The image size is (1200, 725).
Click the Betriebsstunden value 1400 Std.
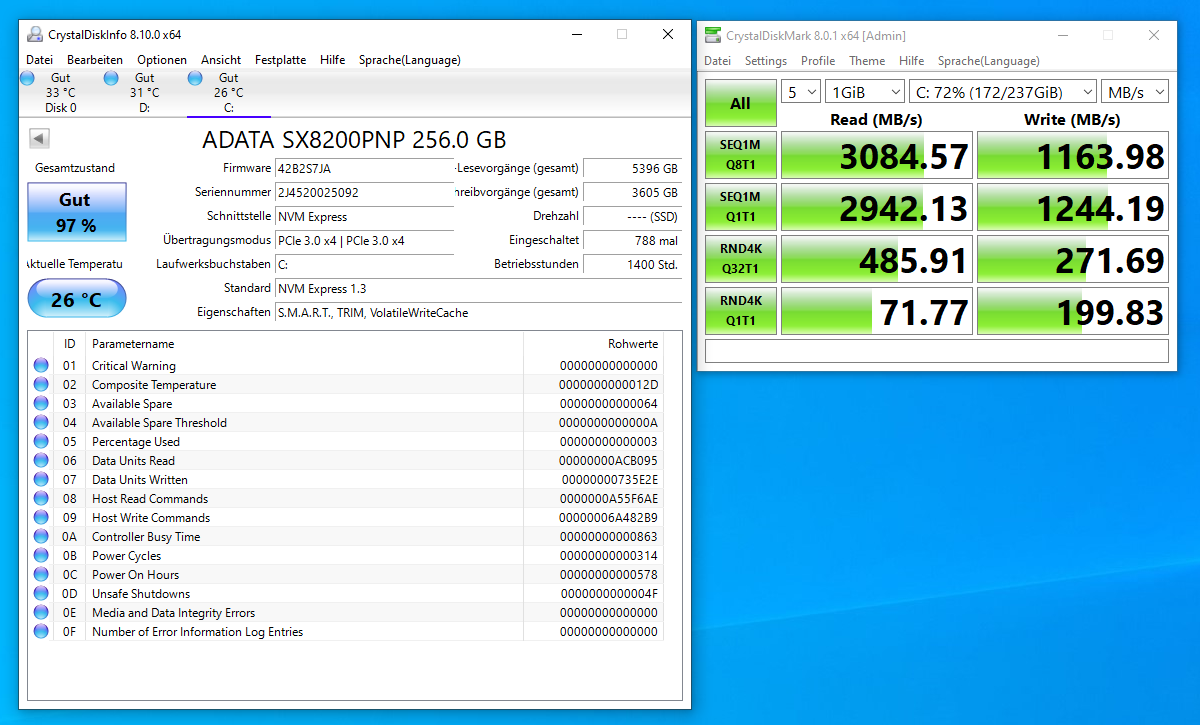632,264
